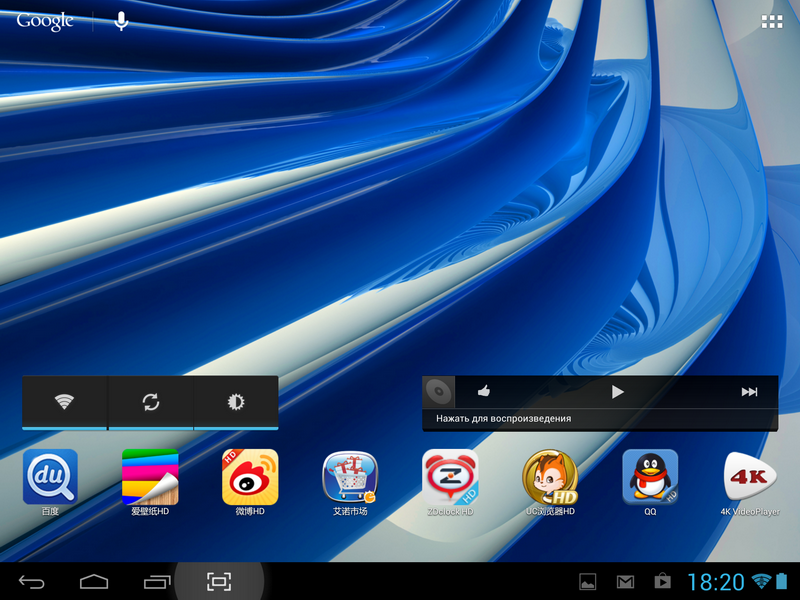Tap the battery status icon
This screenshot has height=600, width=800.
pos(782,581)
